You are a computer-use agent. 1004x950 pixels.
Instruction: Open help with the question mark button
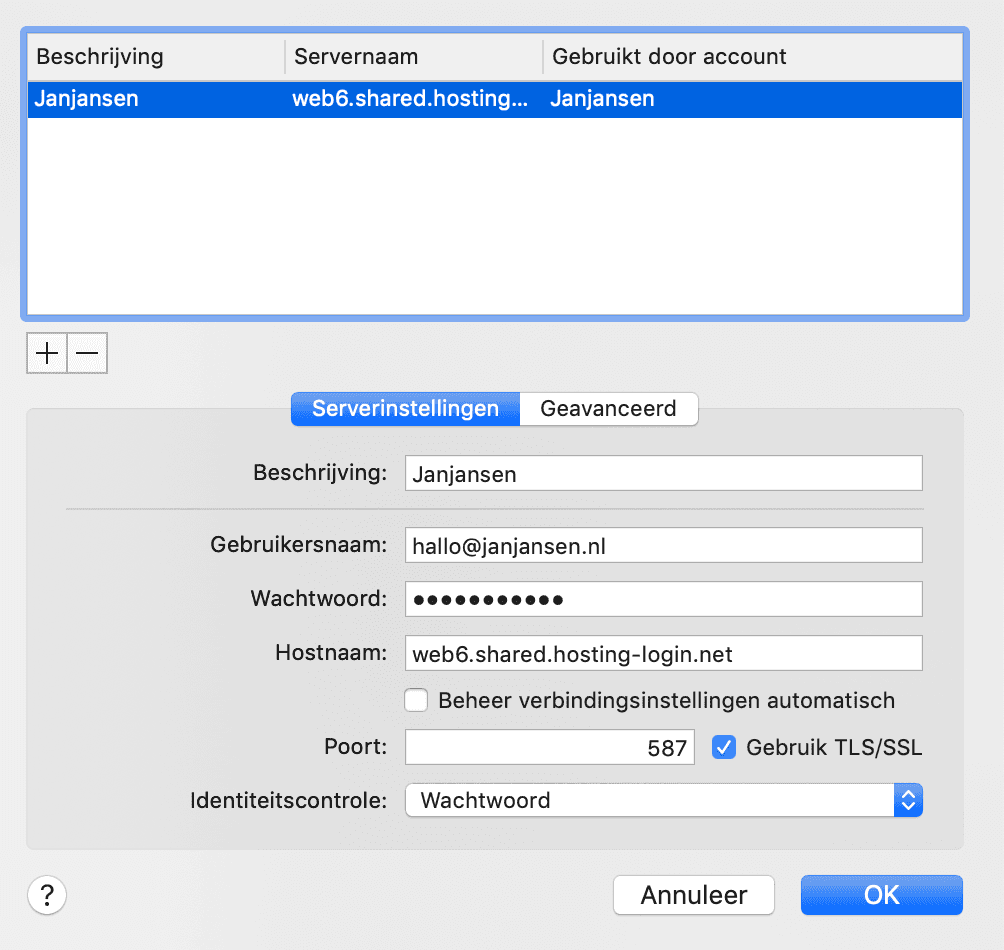click(47, 894)
